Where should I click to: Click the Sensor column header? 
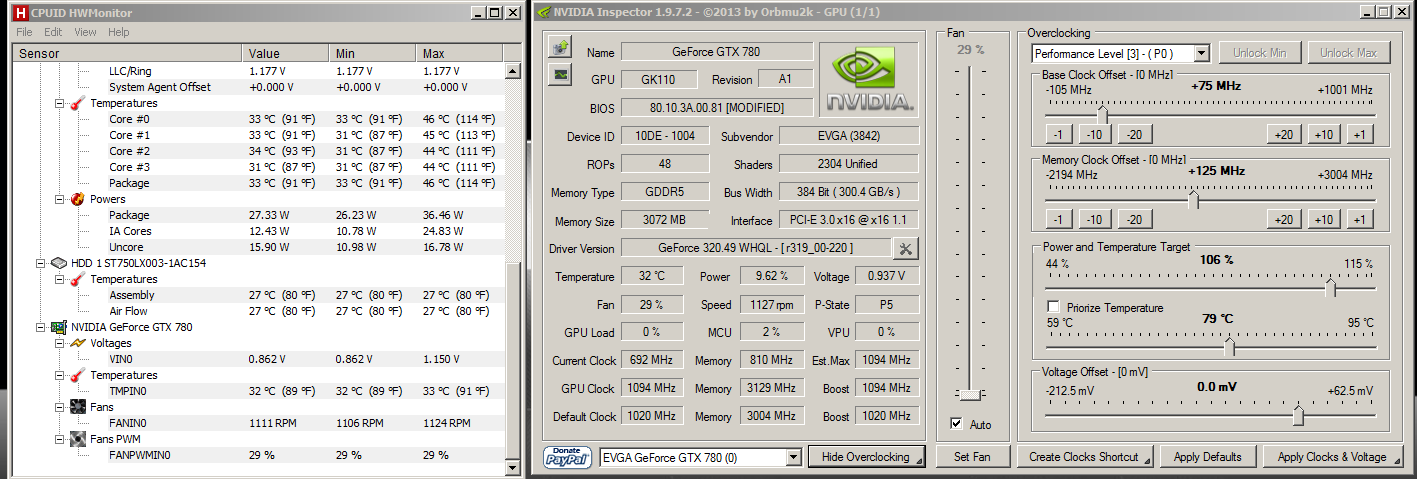point(126,53)
